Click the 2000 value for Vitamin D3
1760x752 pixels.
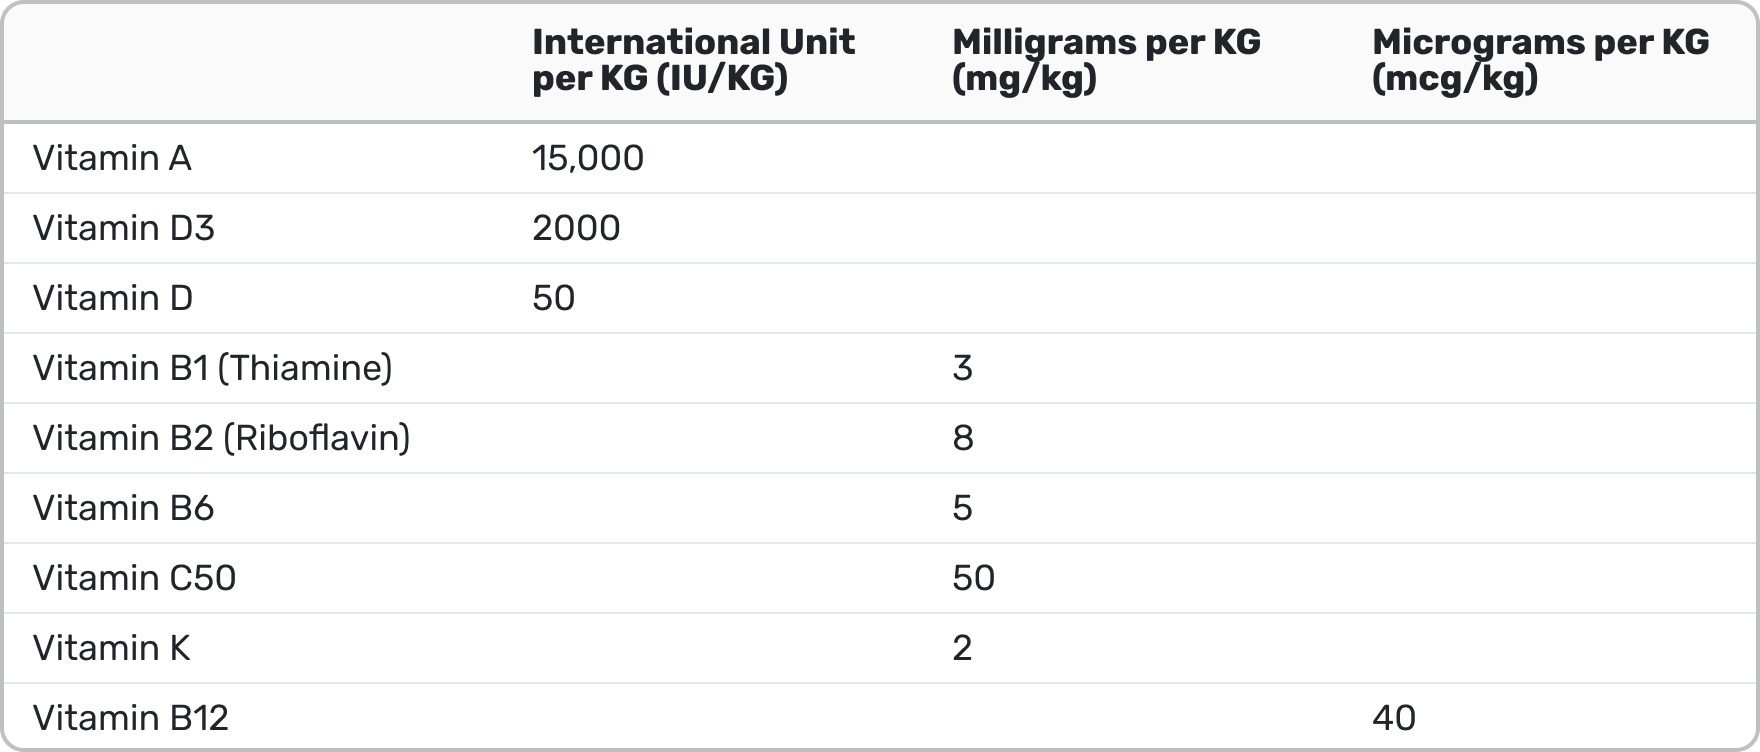coord(576,228)
